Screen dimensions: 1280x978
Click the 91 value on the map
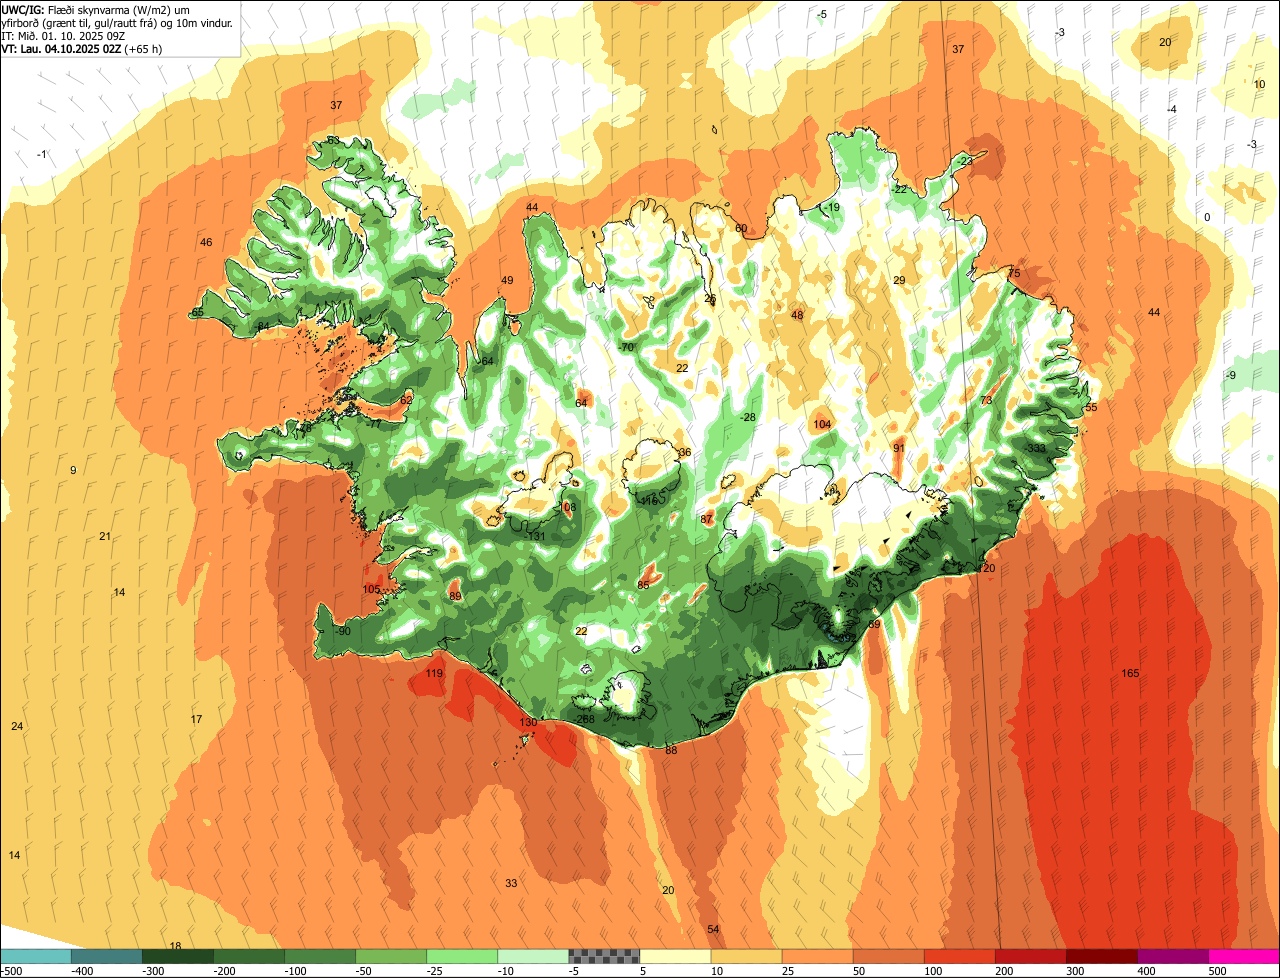[x=899, y=448]
